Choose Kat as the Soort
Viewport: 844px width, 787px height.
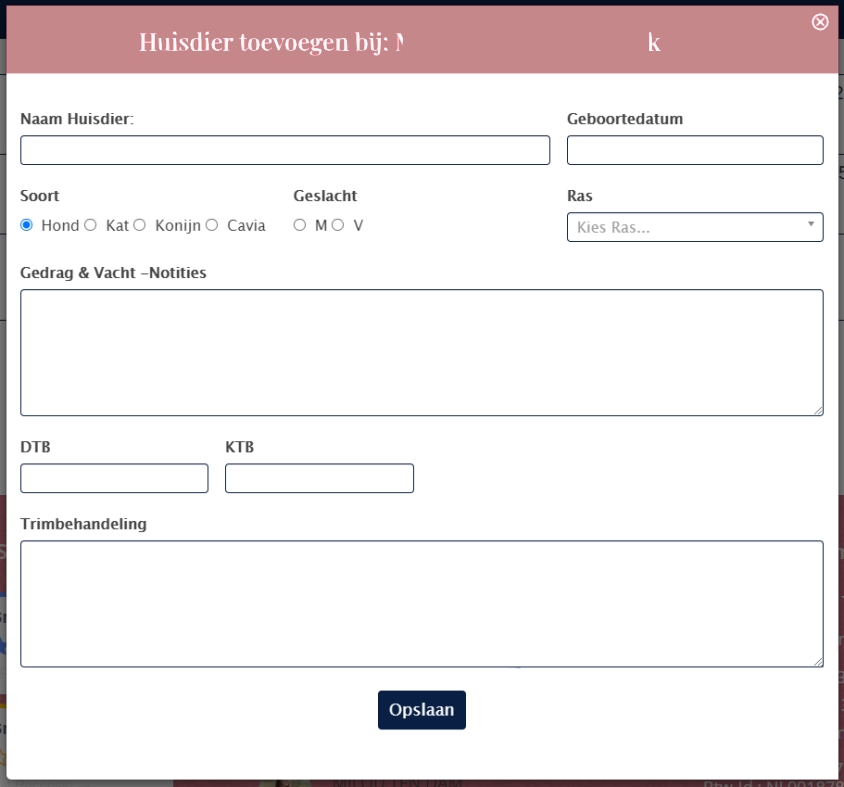pos(91,226)
